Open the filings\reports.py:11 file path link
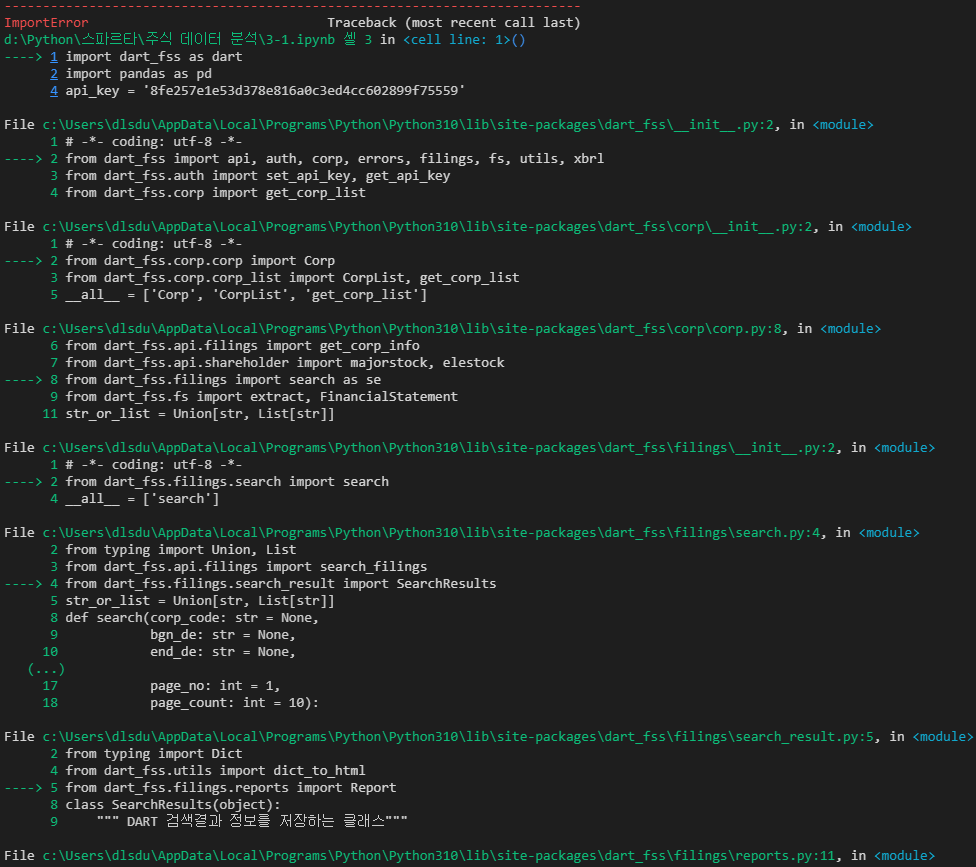Viewport: 976px width, 867px height. pos(439,856)
